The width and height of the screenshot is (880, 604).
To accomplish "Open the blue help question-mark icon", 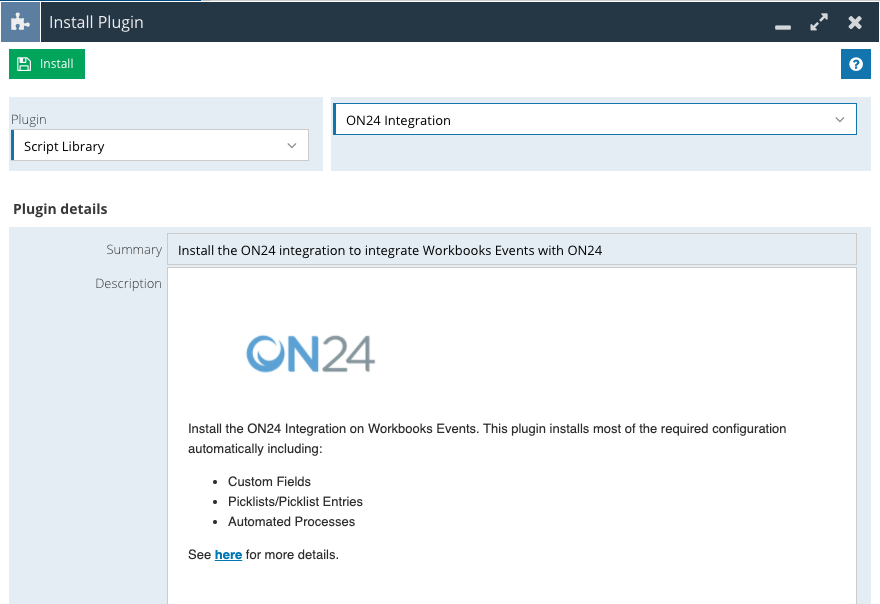I will pos(855,64).
